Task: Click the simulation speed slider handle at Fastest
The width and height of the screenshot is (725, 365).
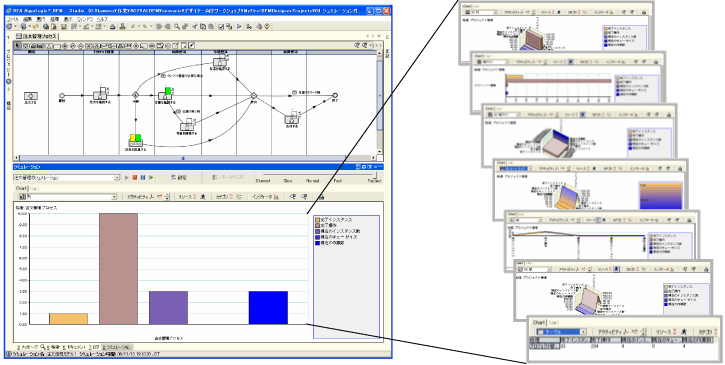Action: [x=376, y=176]
